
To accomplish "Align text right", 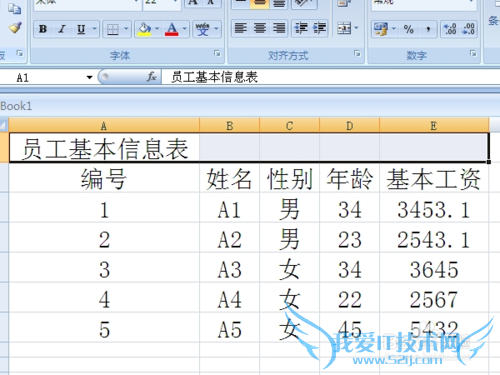I will (x=279, y=29).
